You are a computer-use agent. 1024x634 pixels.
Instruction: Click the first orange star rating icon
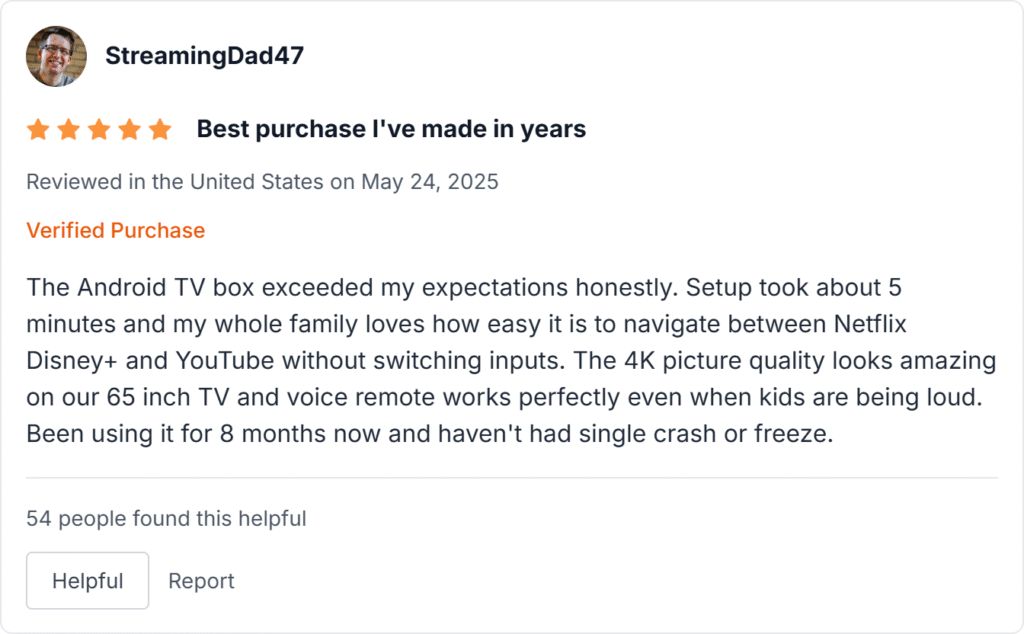point(38,128)
